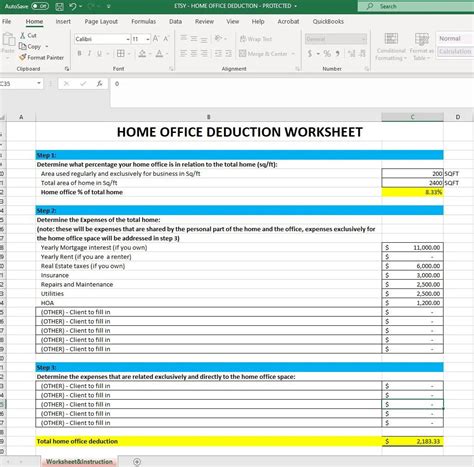Toggle Bold formatting
Image resolution: width=474 pixels, height=467 pixels.
[79, 53]
